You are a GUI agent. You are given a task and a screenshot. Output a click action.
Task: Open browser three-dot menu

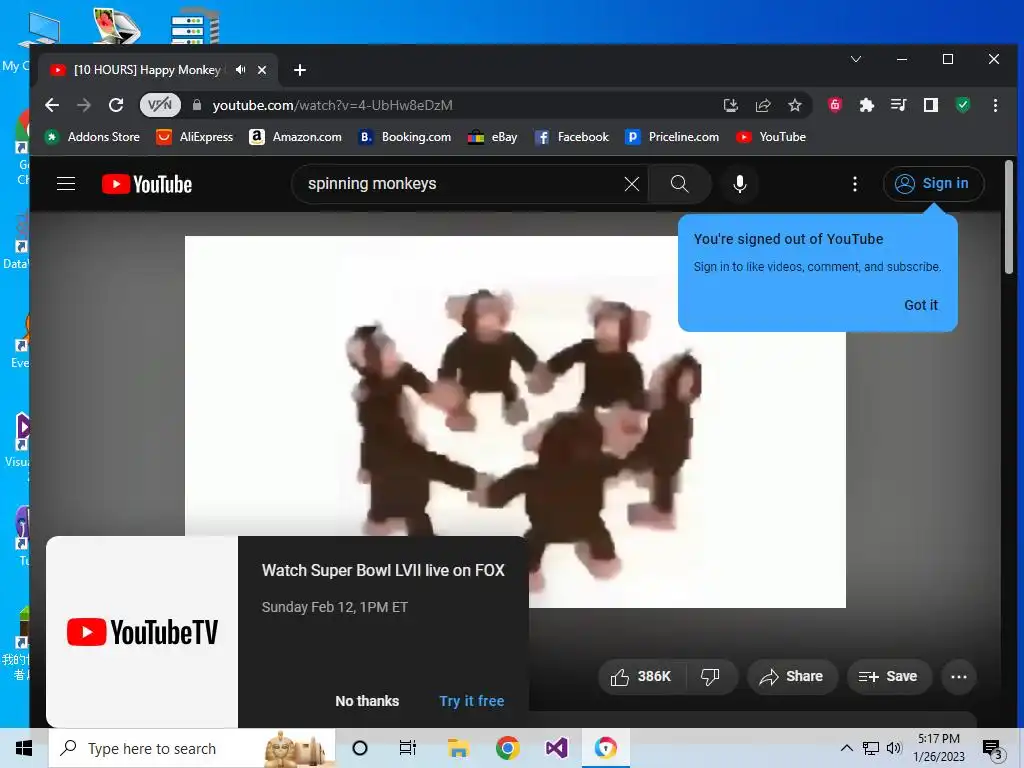coord(995,105)
